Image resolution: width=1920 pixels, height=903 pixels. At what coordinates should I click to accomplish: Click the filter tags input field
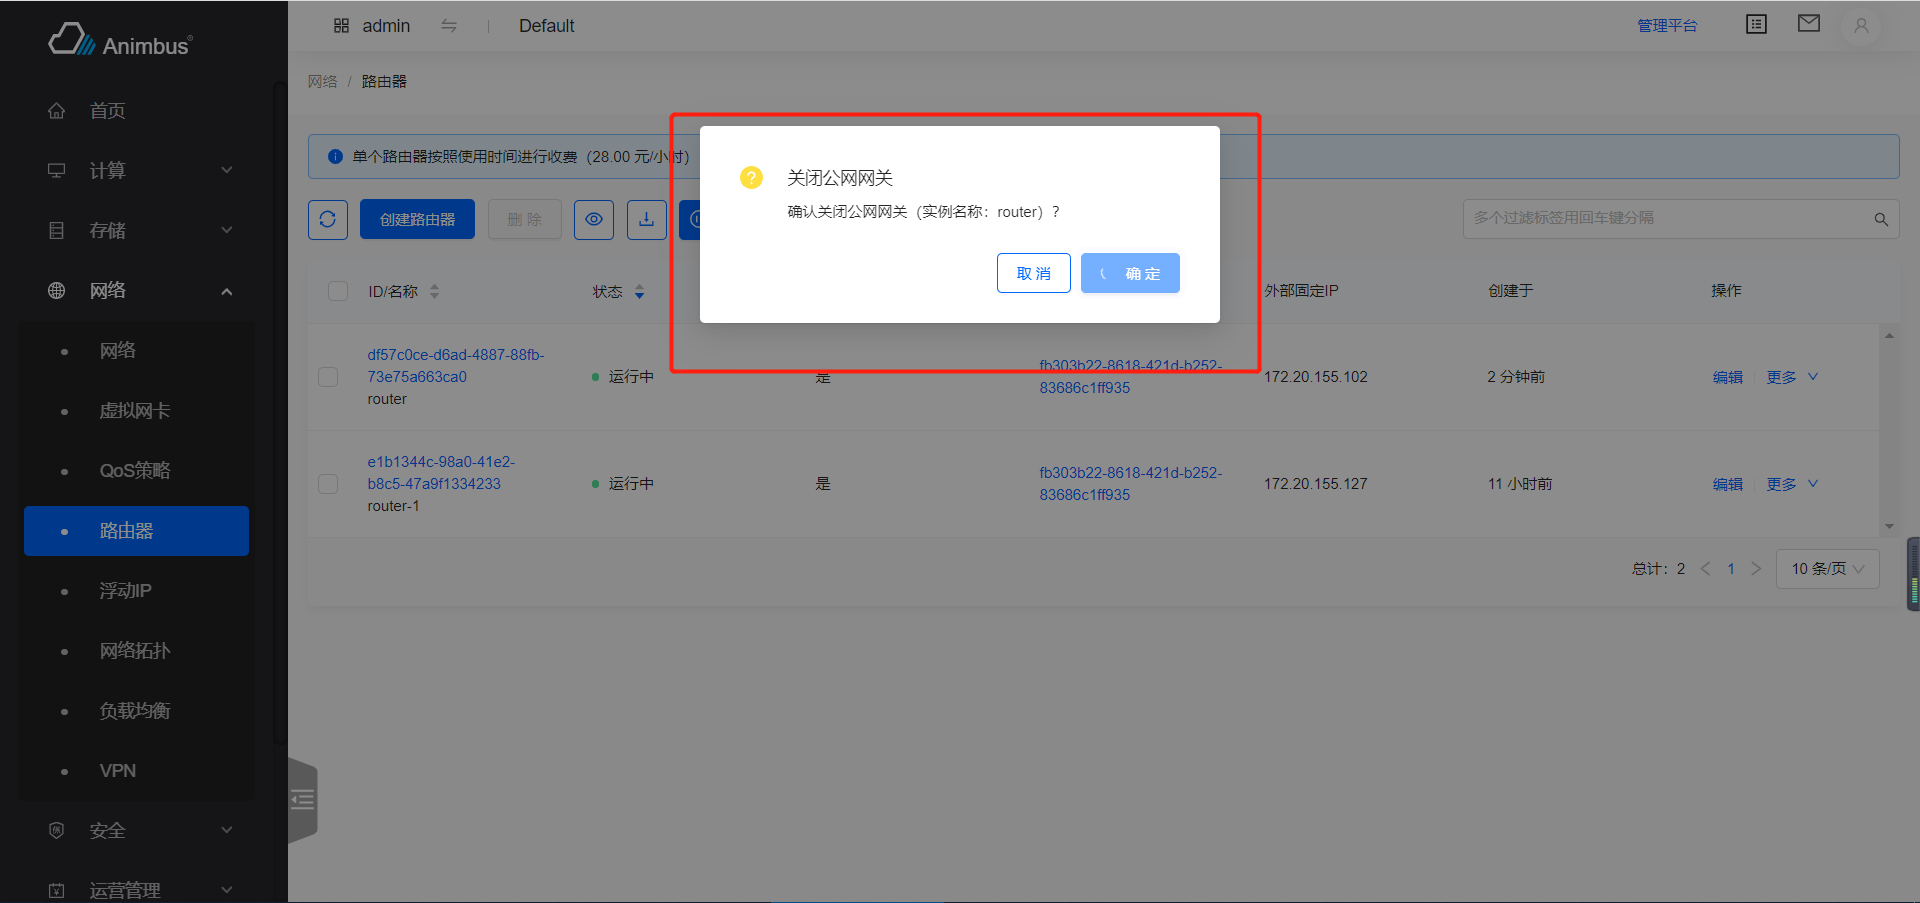tap(1650, 218)
